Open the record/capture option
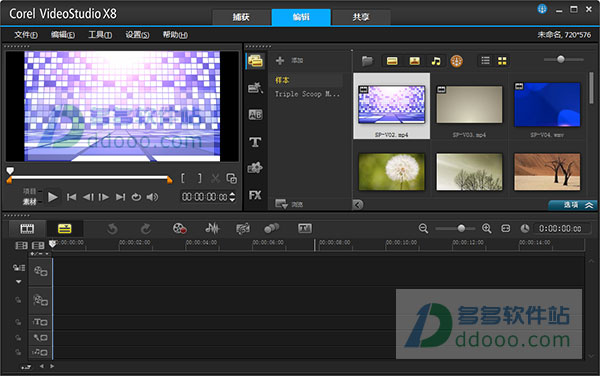Screen dimensions: 600x376 179,228
